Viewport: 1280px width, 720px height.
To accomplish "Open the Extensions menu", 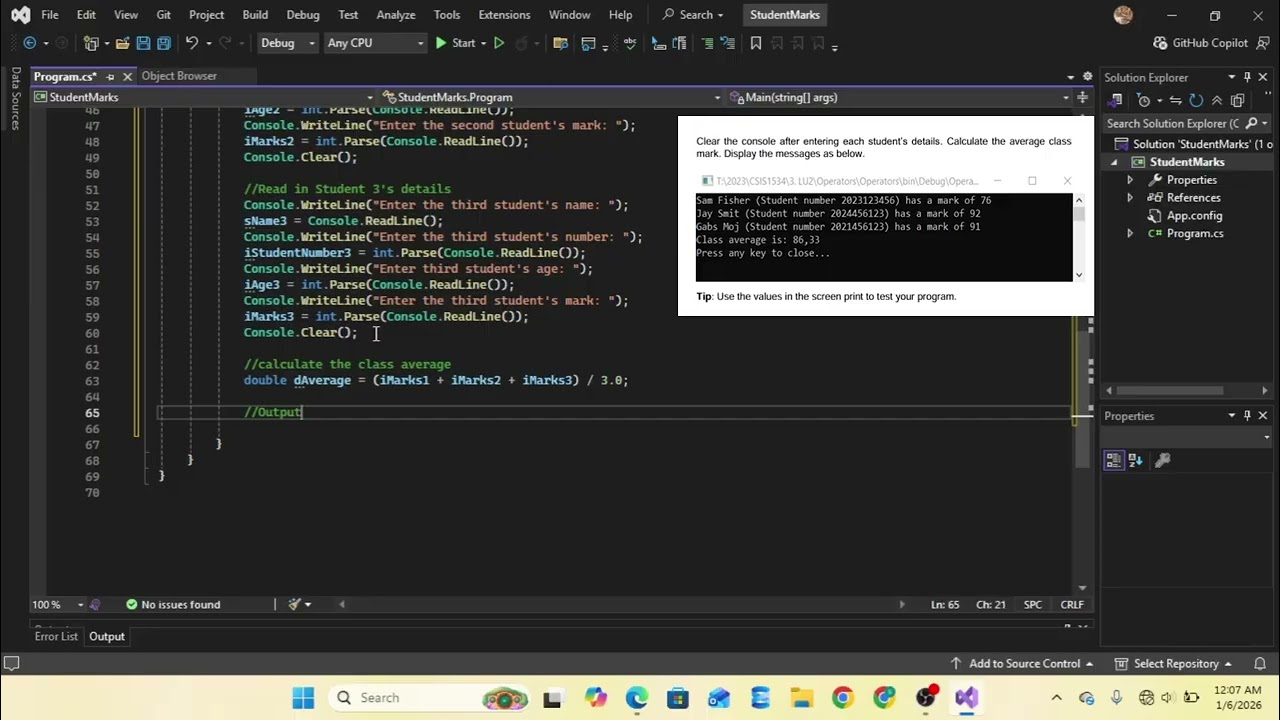I will point(504,15).
